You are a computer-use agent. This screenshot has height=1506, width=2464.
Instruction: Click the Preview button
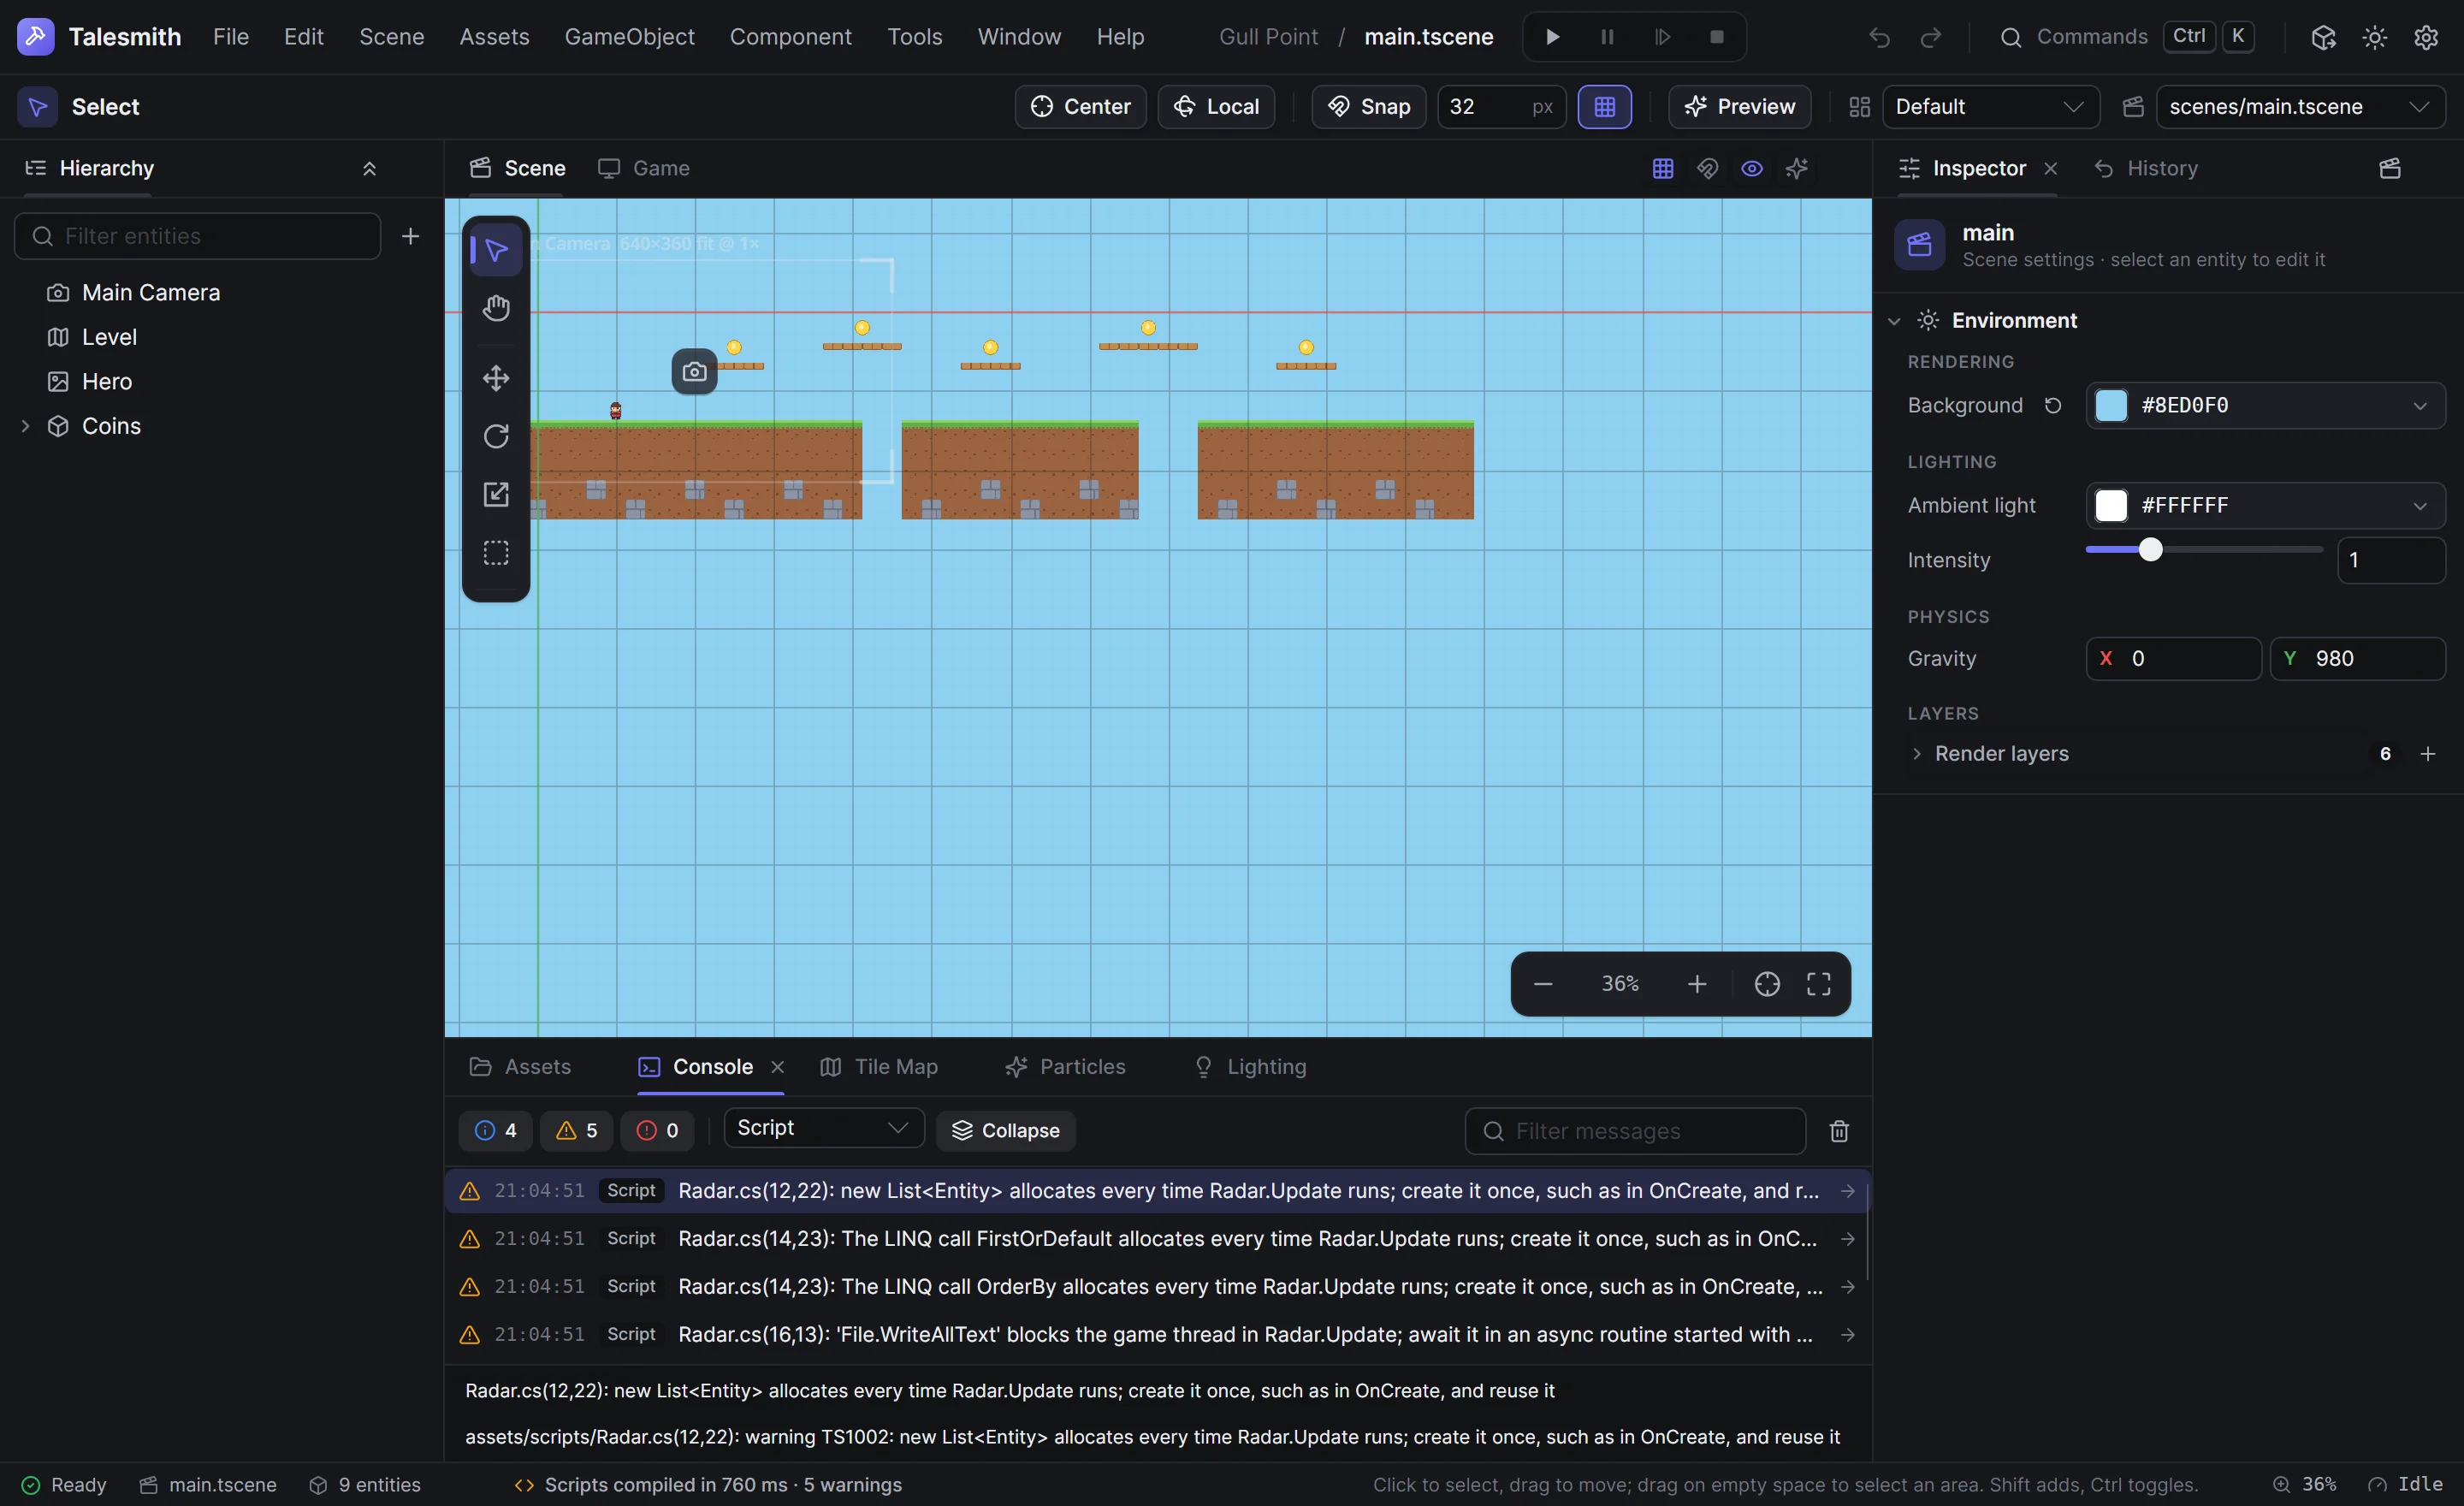click(x=1739, y=107)
